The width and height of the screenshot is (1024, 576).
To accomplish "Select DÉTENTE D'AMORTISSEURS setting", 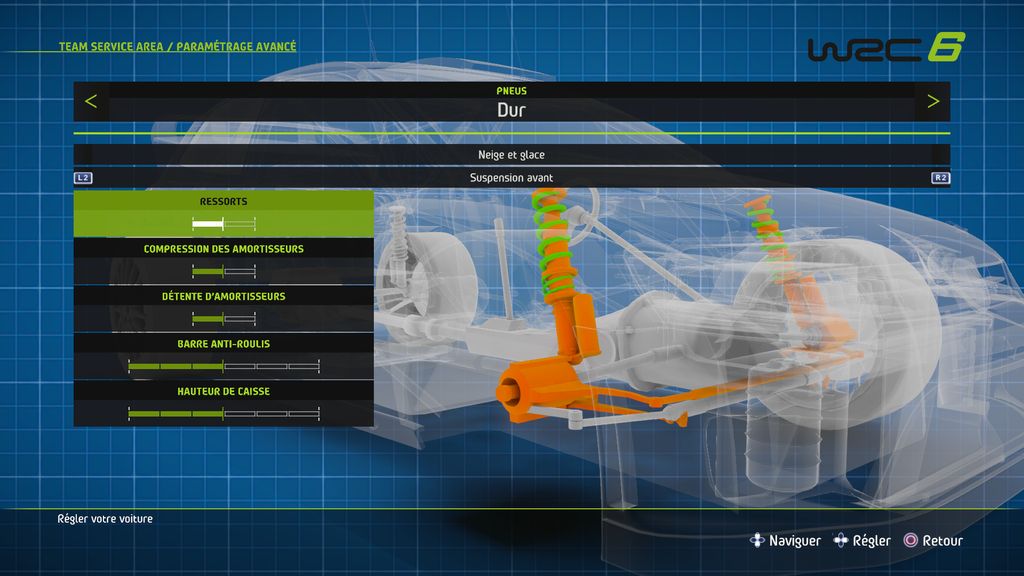I will click(223, 309).
